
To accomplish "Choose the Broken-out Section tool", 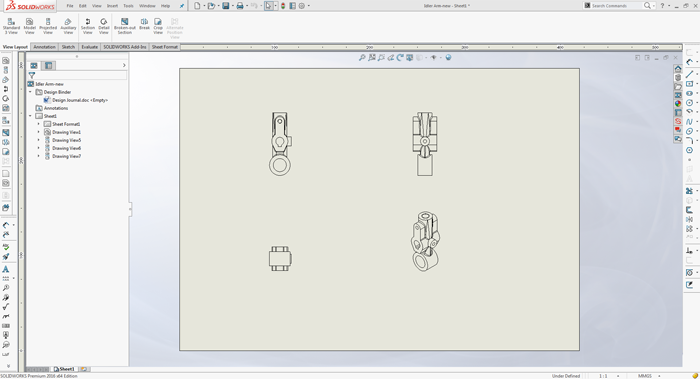I will click(x=125, y=26).
